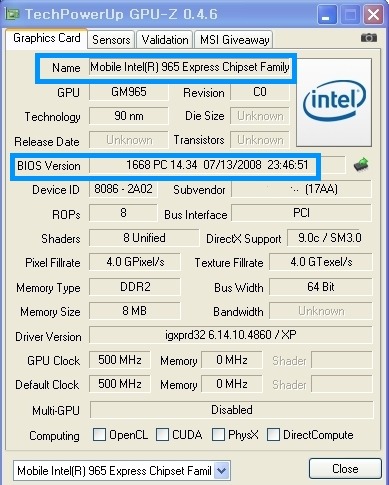Screen dimensions: 389x485
Task: Click the GPU Clock row Shader empty field
Action: [342, 360]
